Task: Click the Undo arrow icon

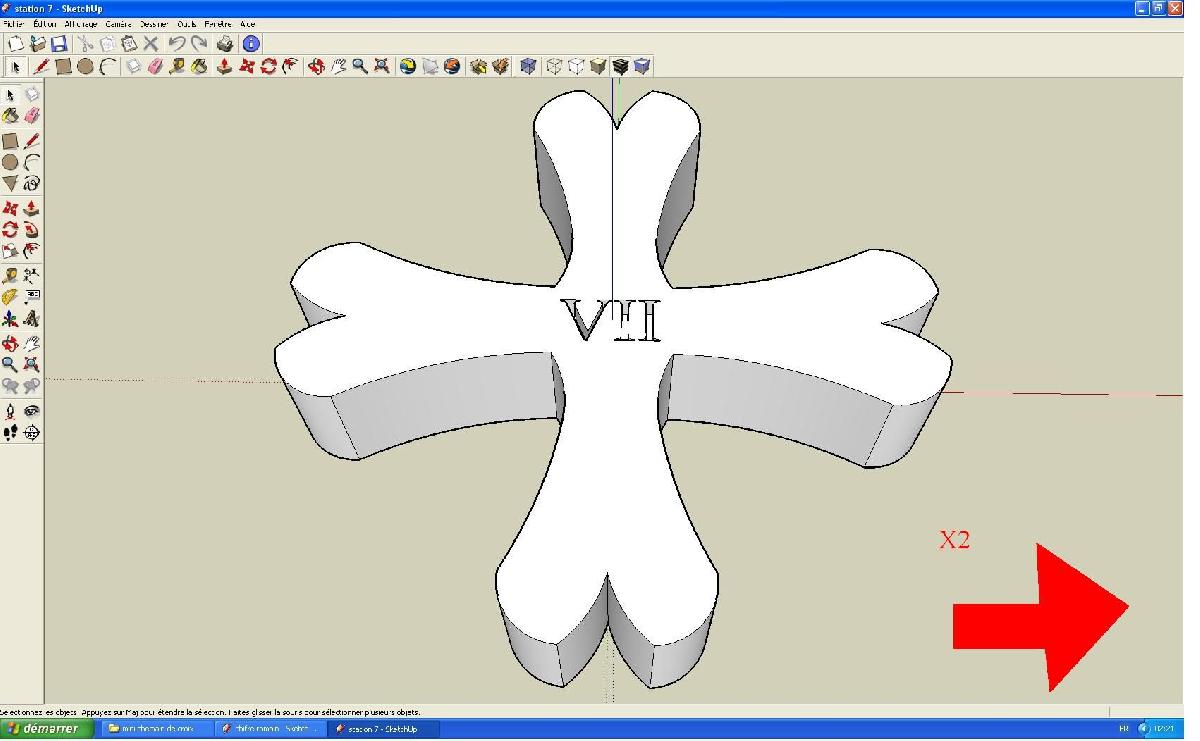Action: click(176, 44)
